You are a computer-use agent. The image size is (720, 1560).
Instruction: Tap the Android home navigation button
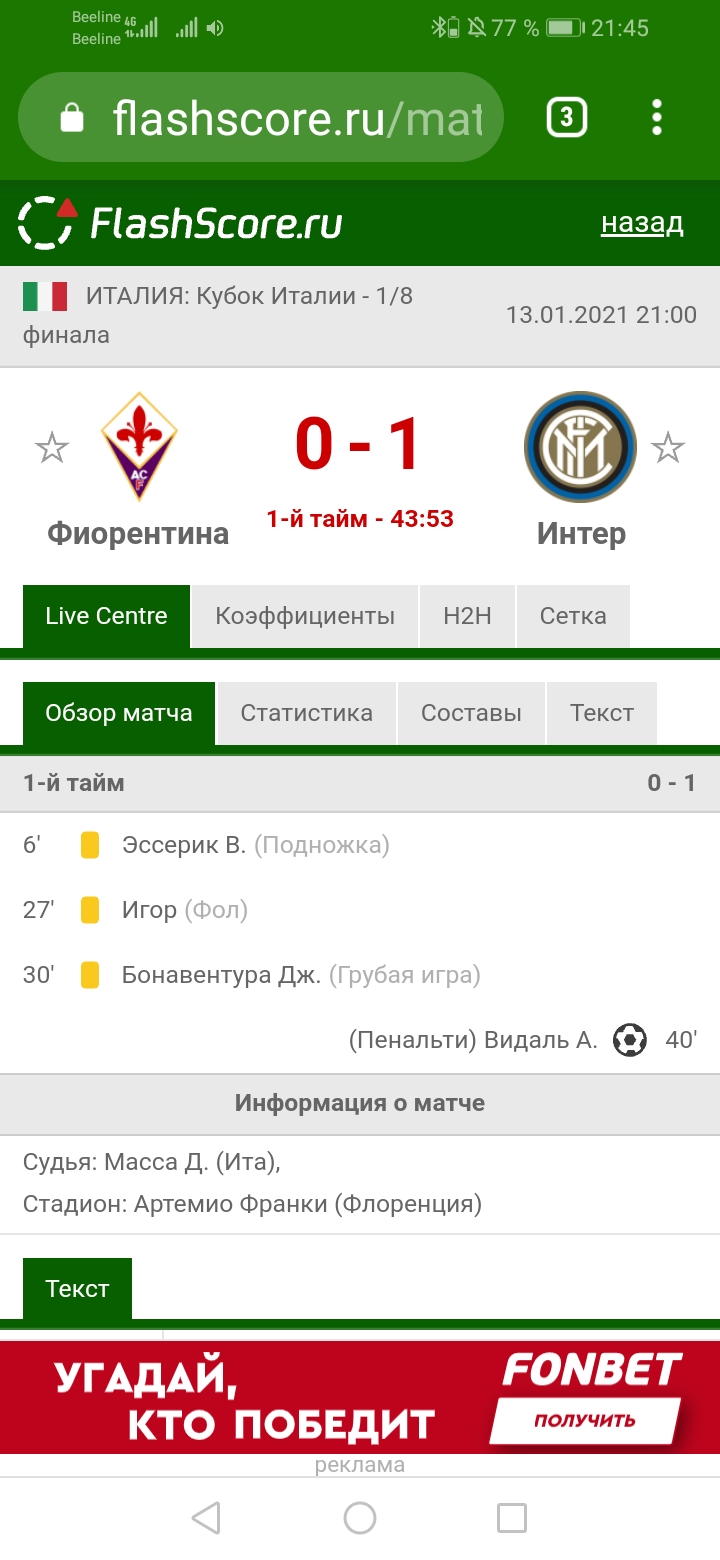[360, 1518]
